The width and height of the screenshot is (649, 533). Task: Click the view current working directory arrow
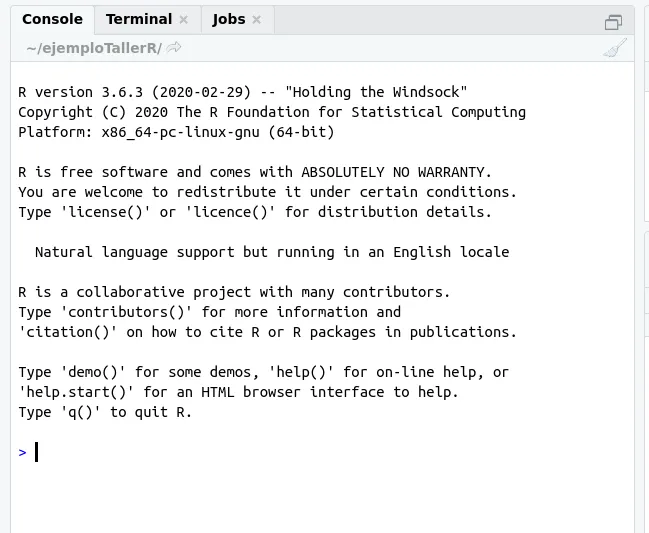coord(174,48)
